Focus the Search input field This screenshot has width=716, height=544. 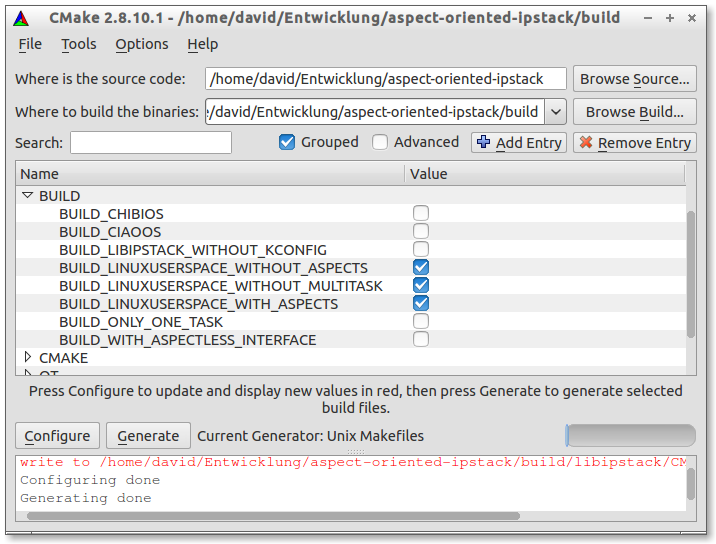pyautogui.click(x=151, y=143)
